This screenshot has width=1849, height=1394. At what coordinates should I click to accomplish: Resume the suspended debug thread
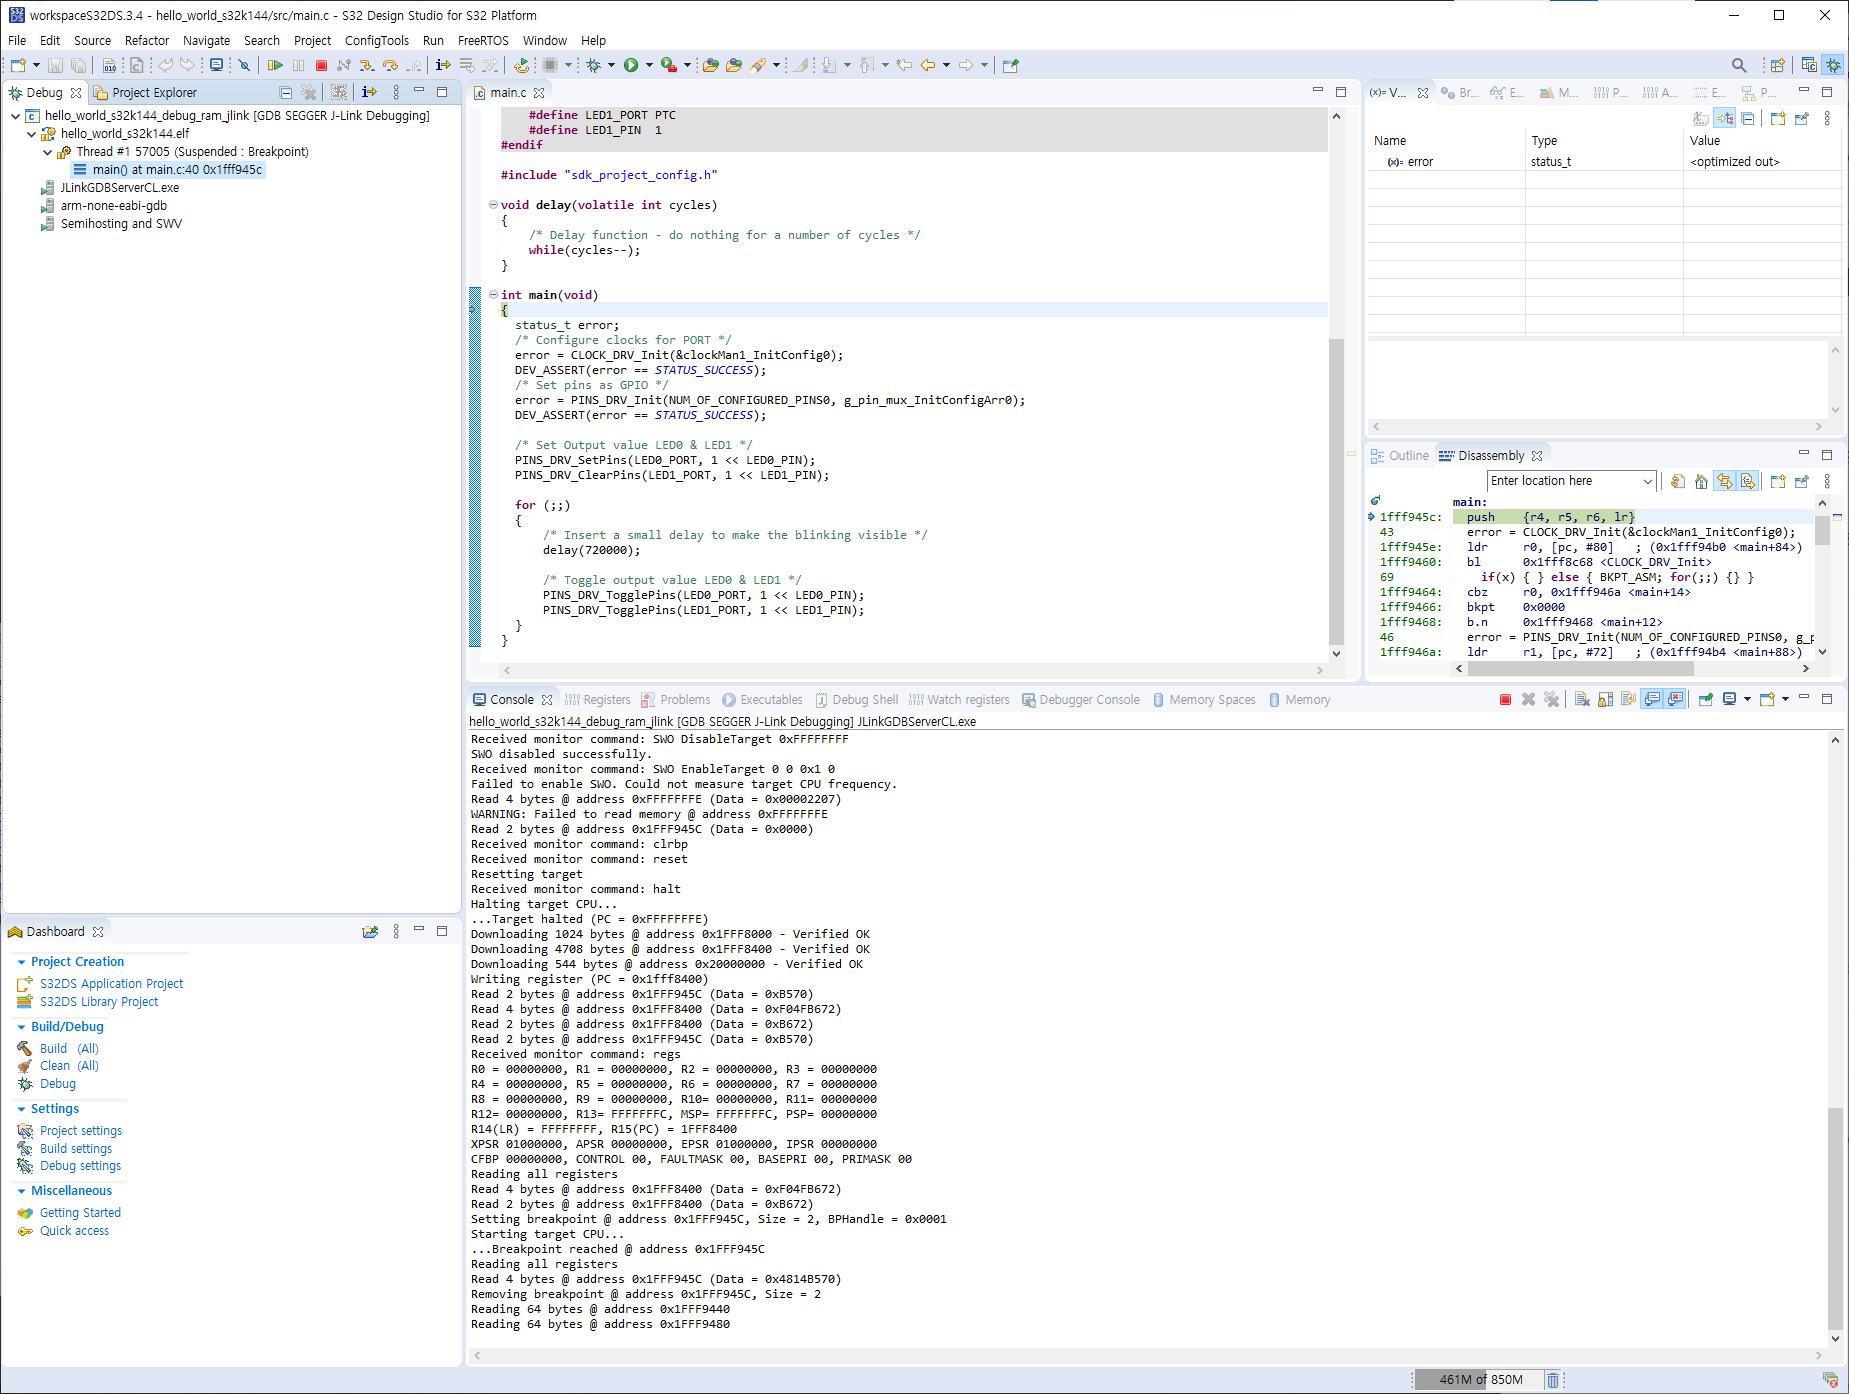tap(276, 65)
